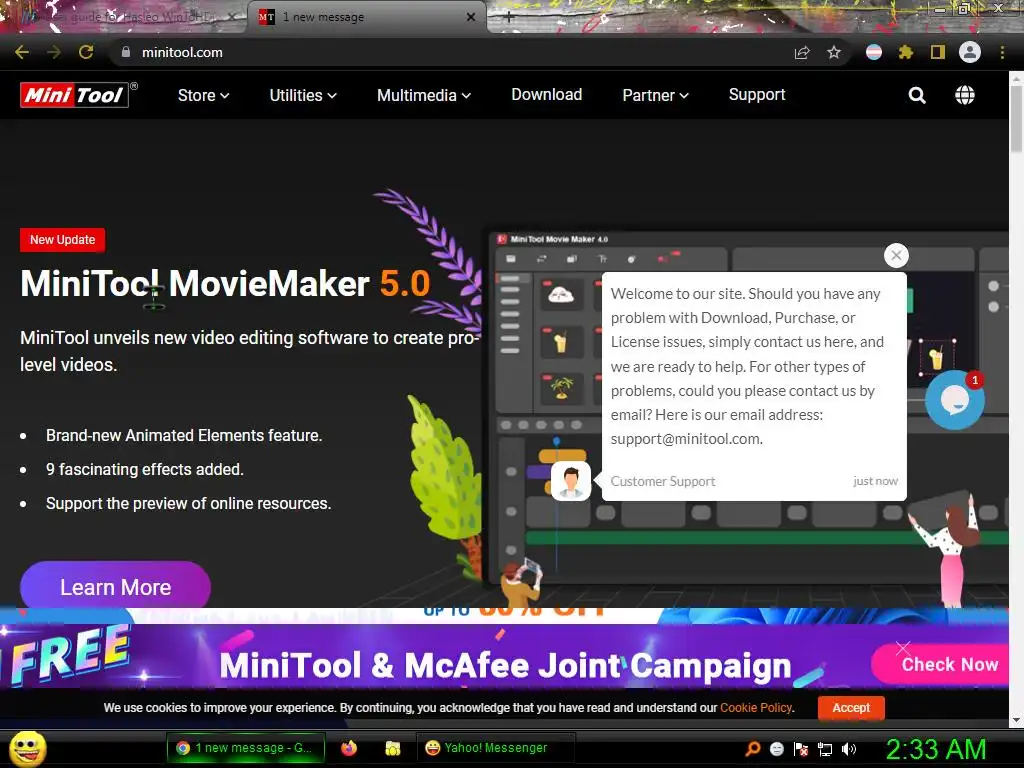The width and height of the screenshot is (1024, 768).
Task: Share this page icon in address bar
Action: click(x=802, y=52)
